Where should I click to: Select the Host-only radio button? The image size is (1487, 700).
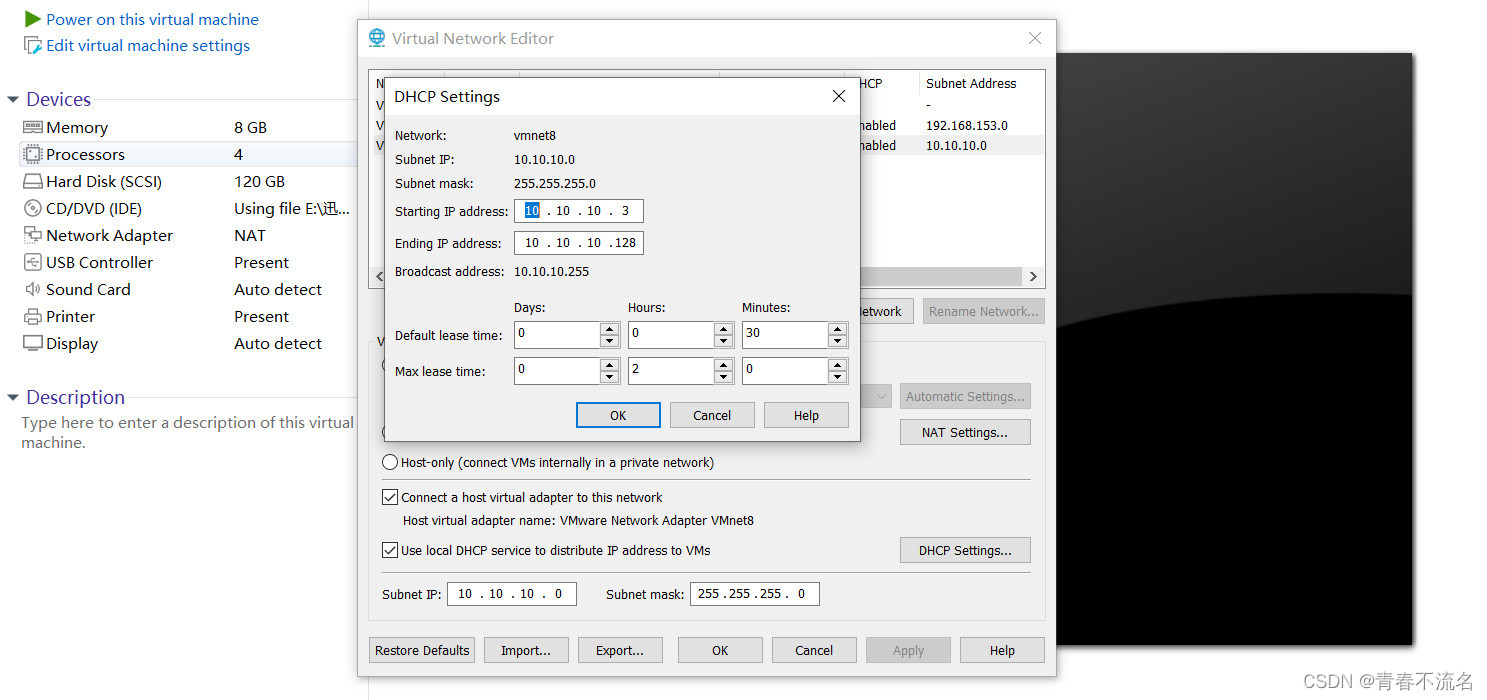(390, 462)
